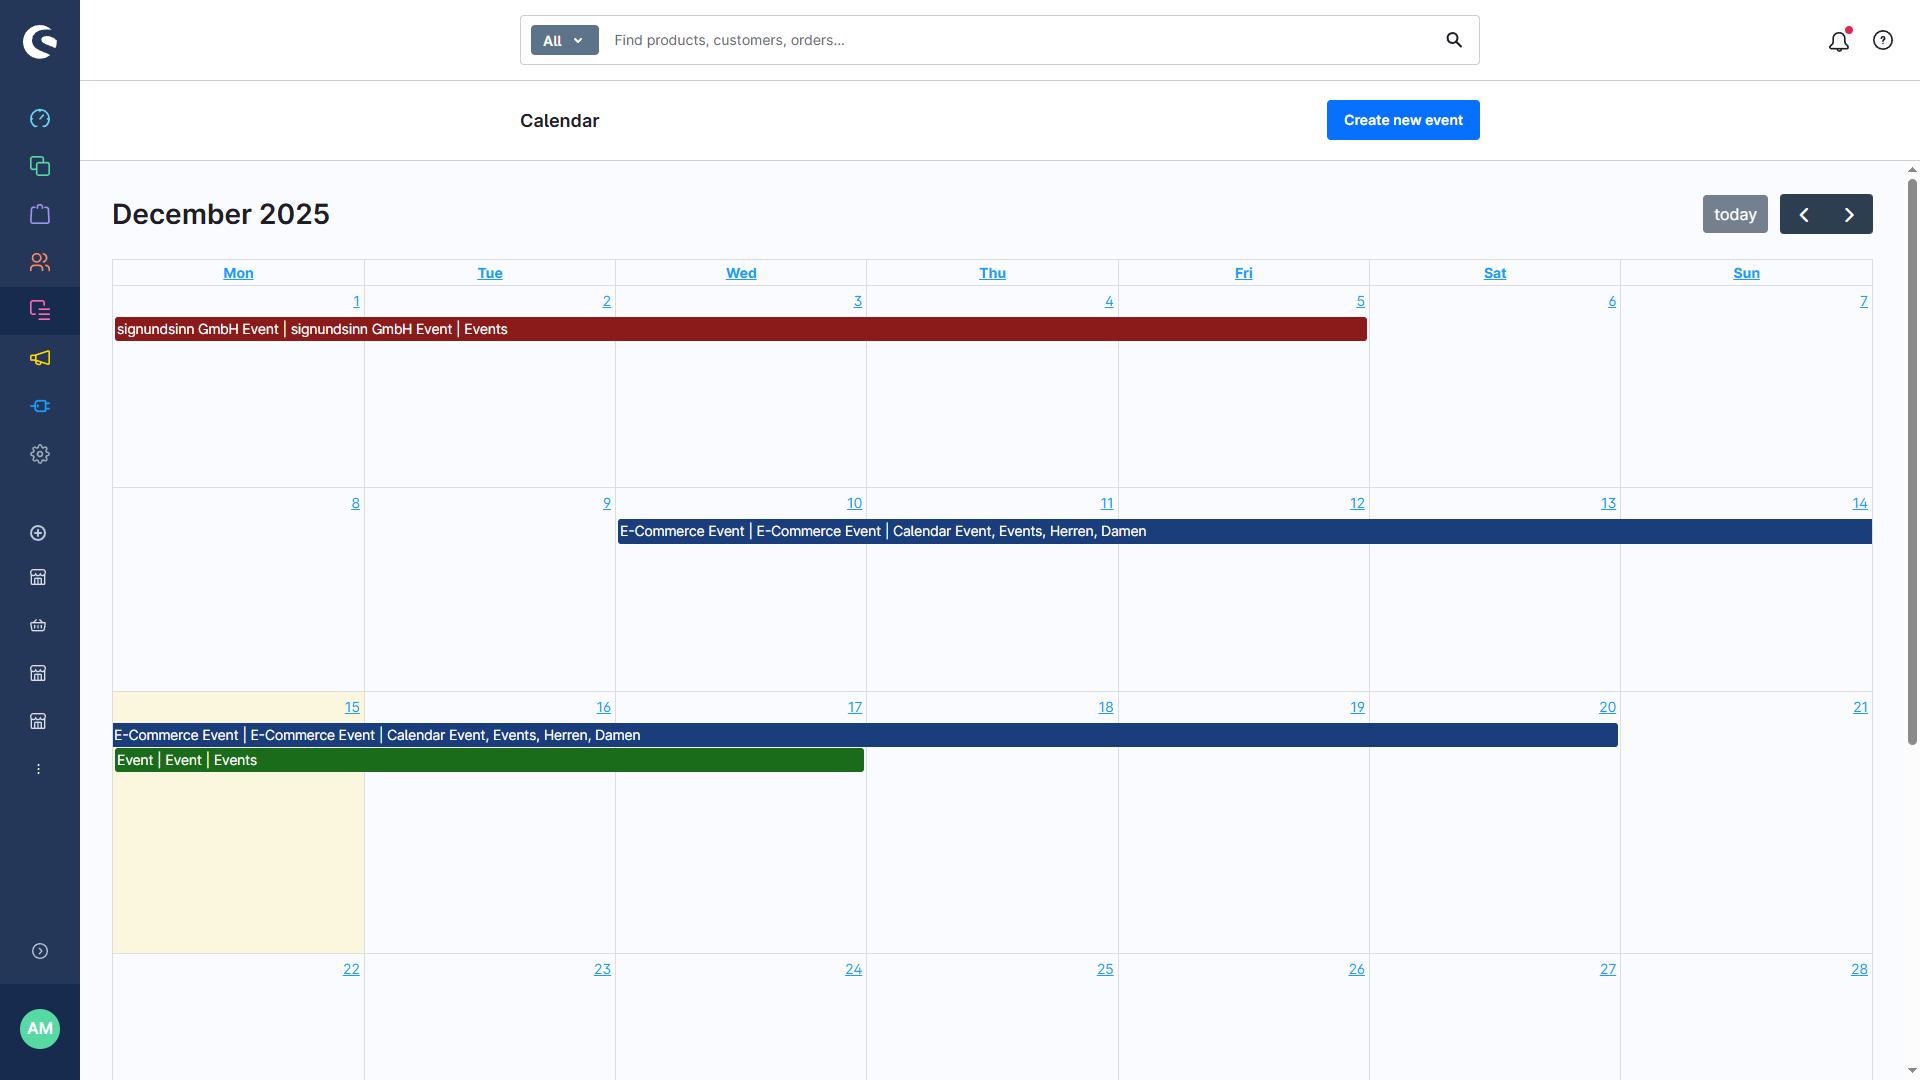Open Marketing using the megaphone icon
The image size is (1920, 1080).
[x=40, y=358]
